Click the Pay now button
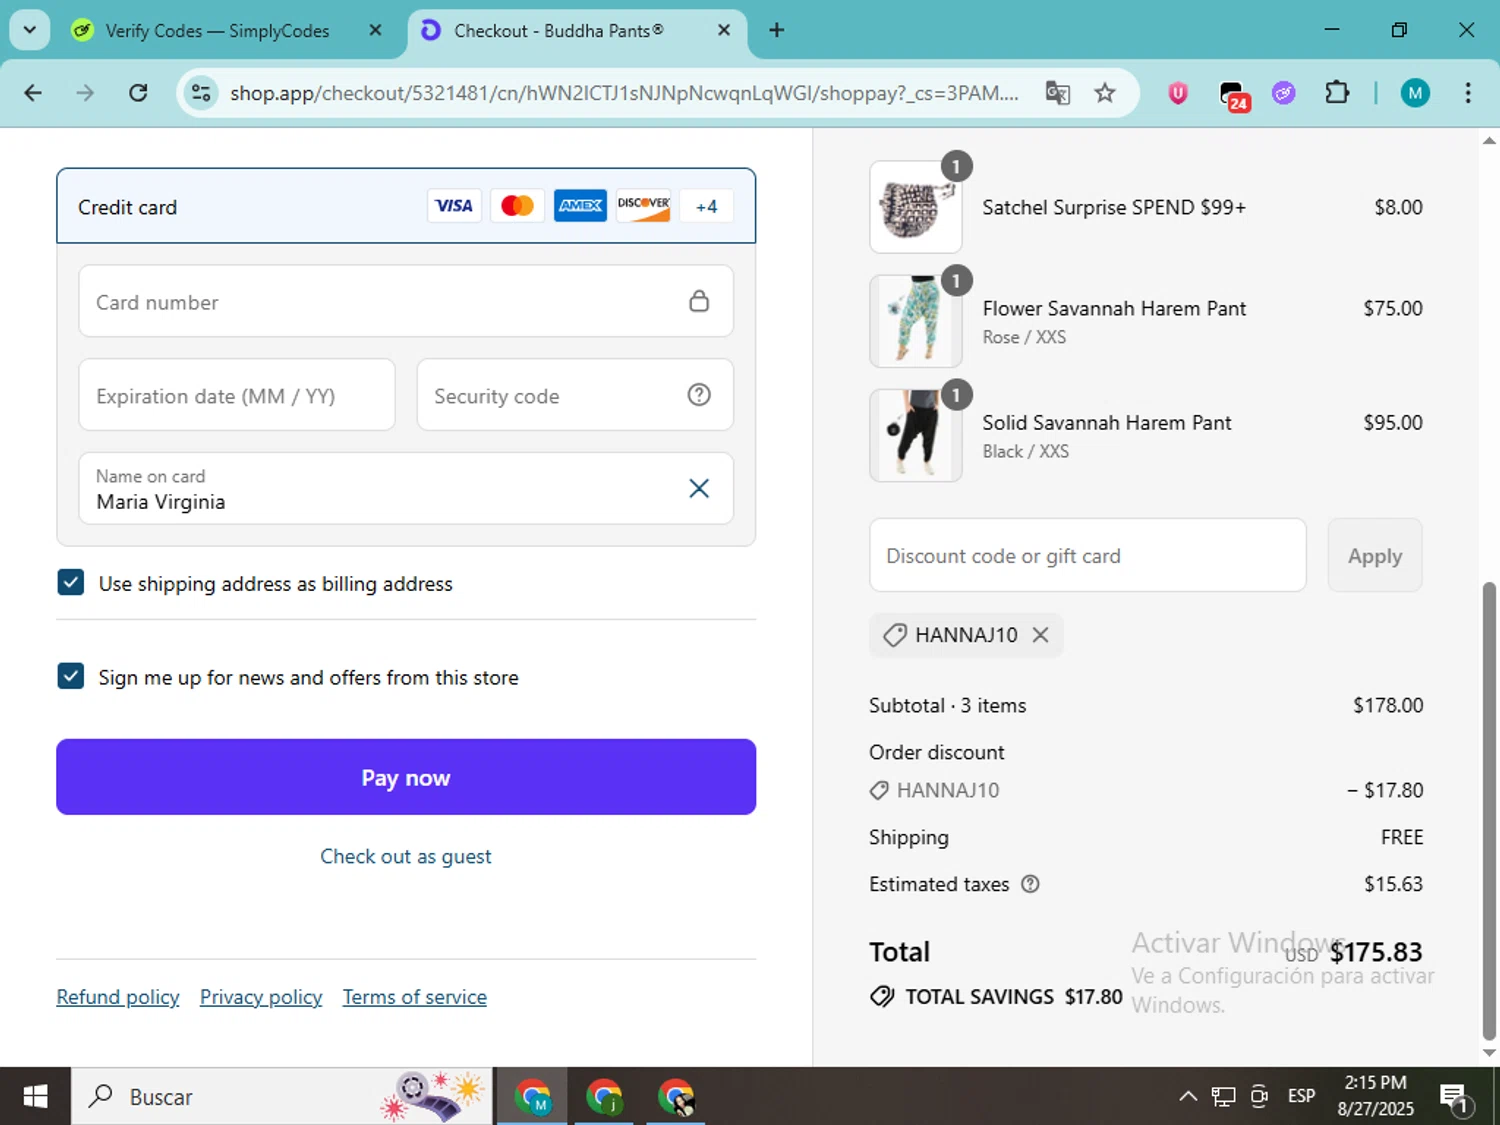 tap(406, 777)
